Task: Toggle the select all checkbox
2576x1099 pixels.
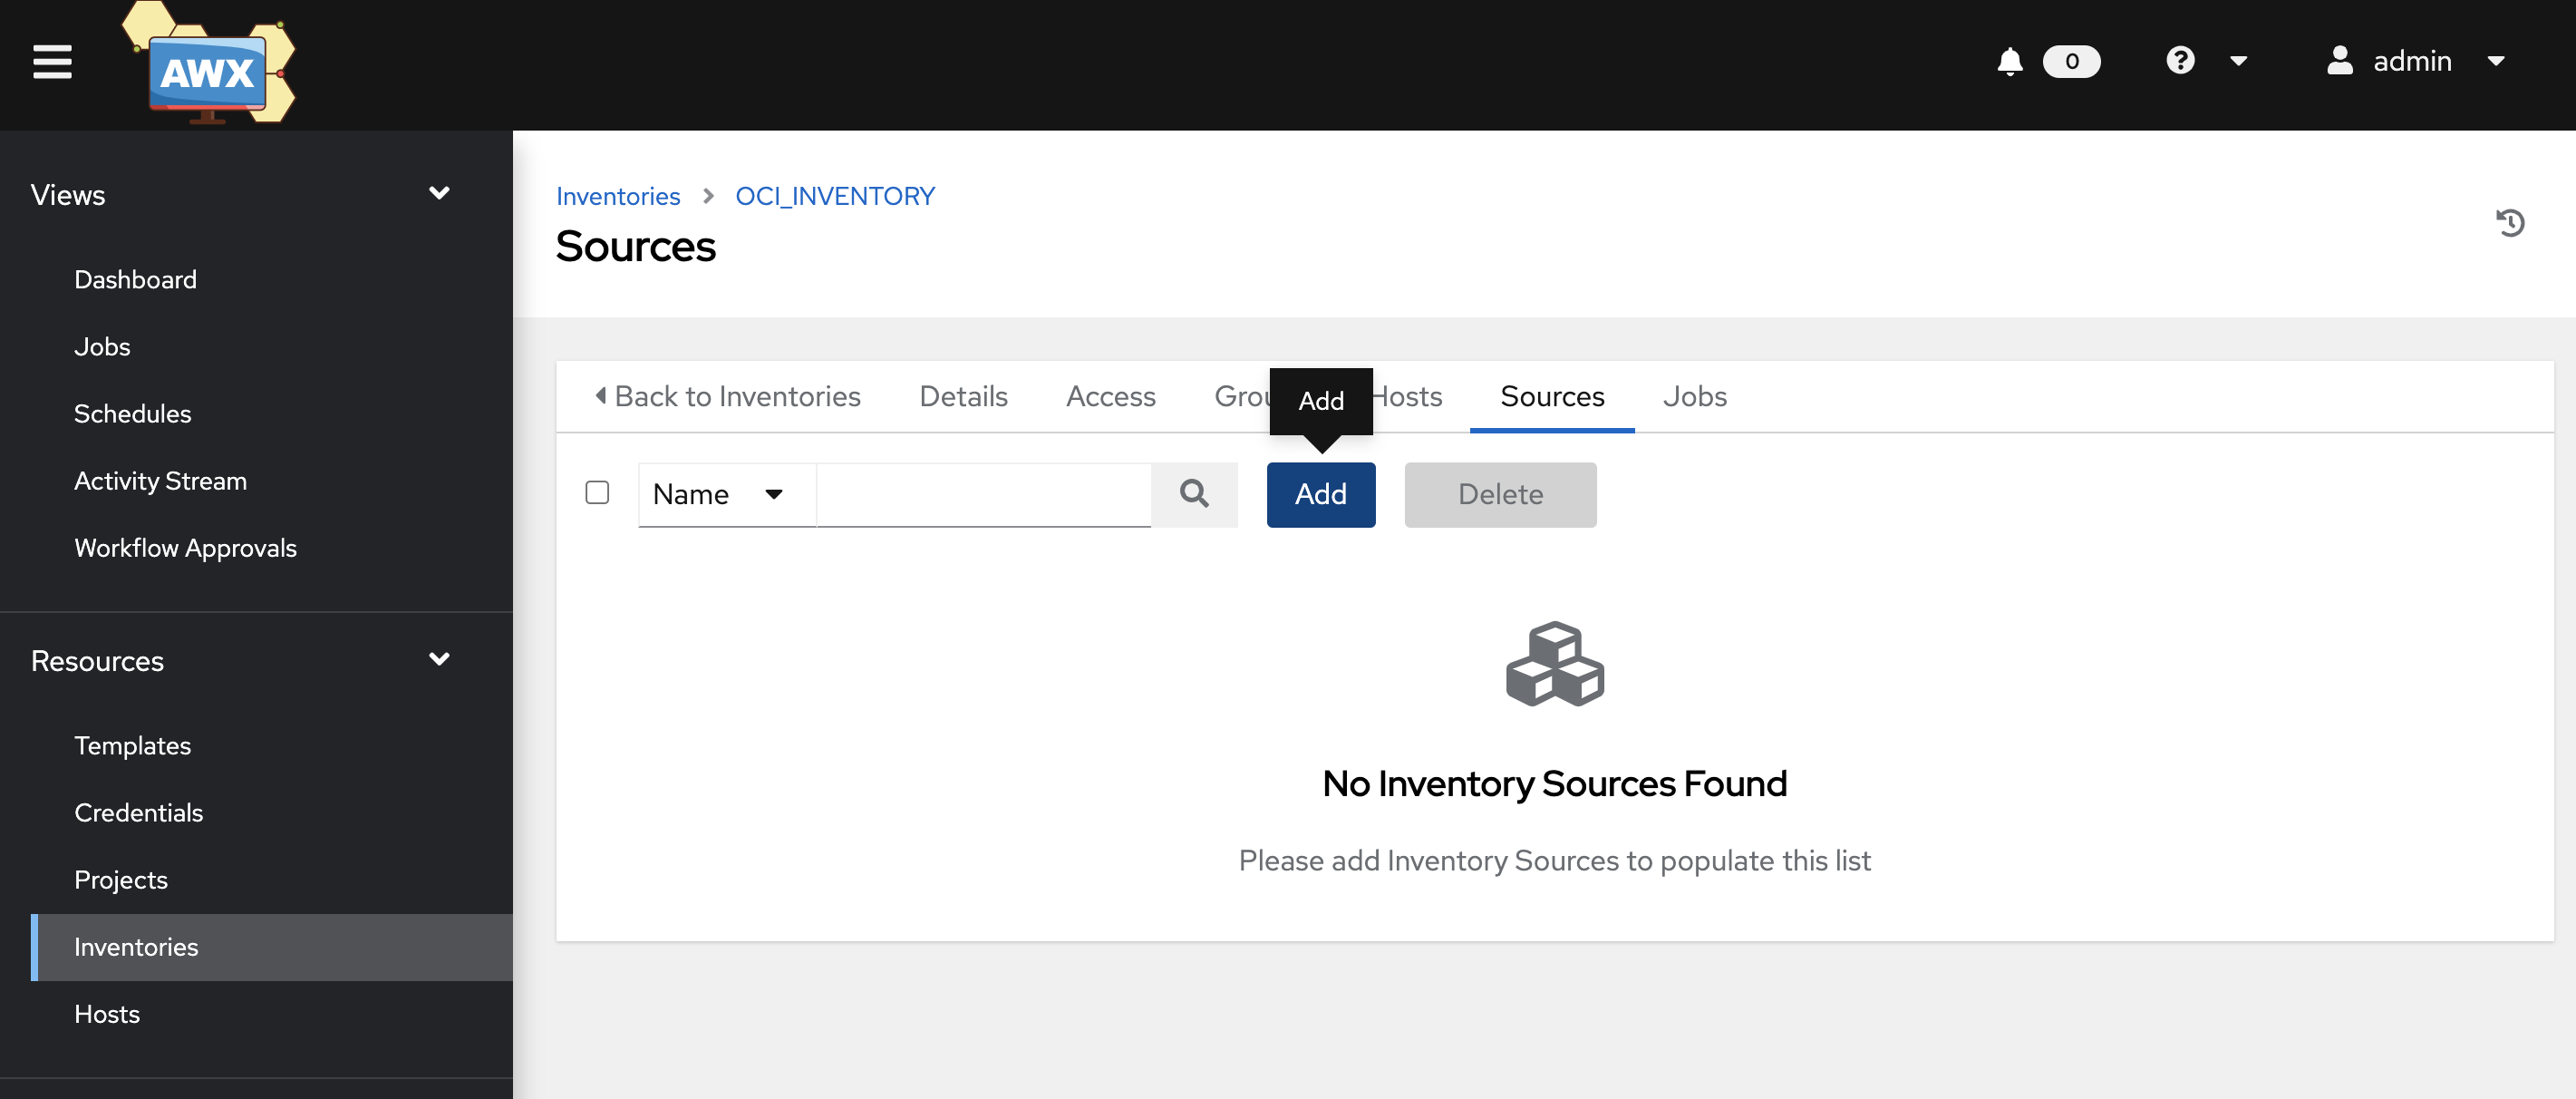Action: point(598,492)
